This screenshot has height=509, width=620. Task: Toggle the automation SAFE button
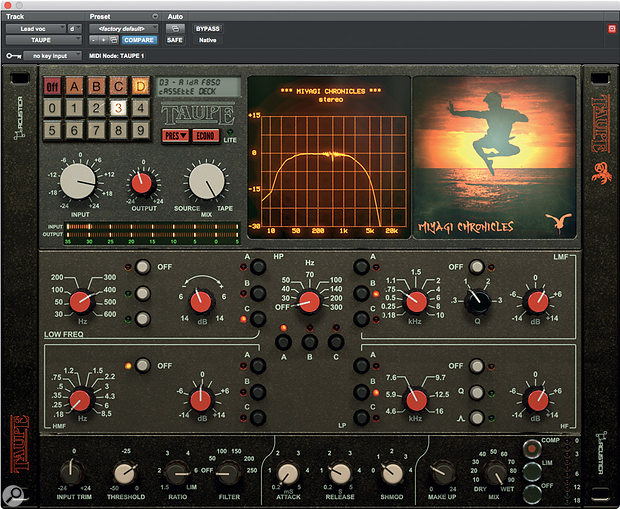click(x=175, y=40)
